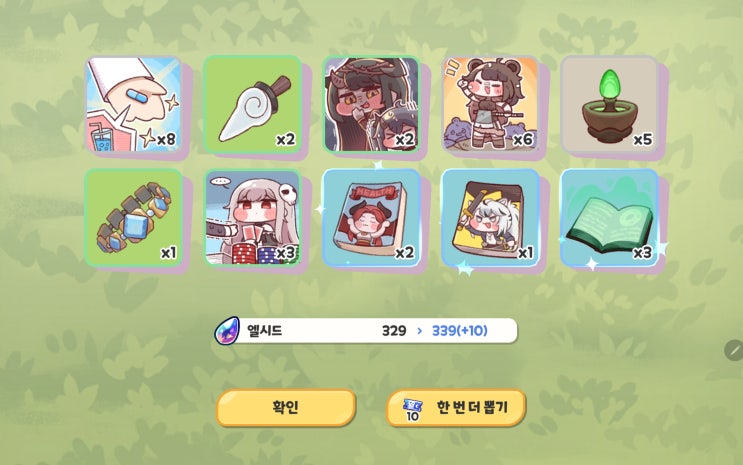The image size is (743, 465).
Task: Click the green open spellbook item x3
Action: tap(609, 218)
